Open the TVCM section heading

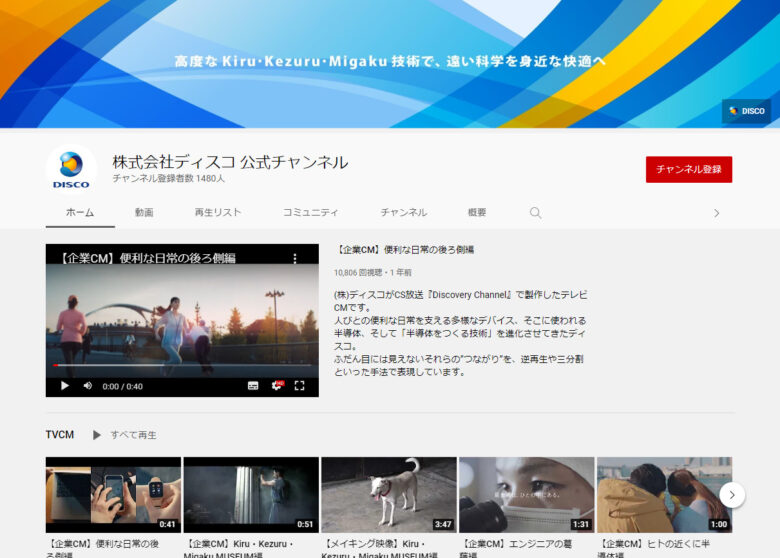click(60, 435)
